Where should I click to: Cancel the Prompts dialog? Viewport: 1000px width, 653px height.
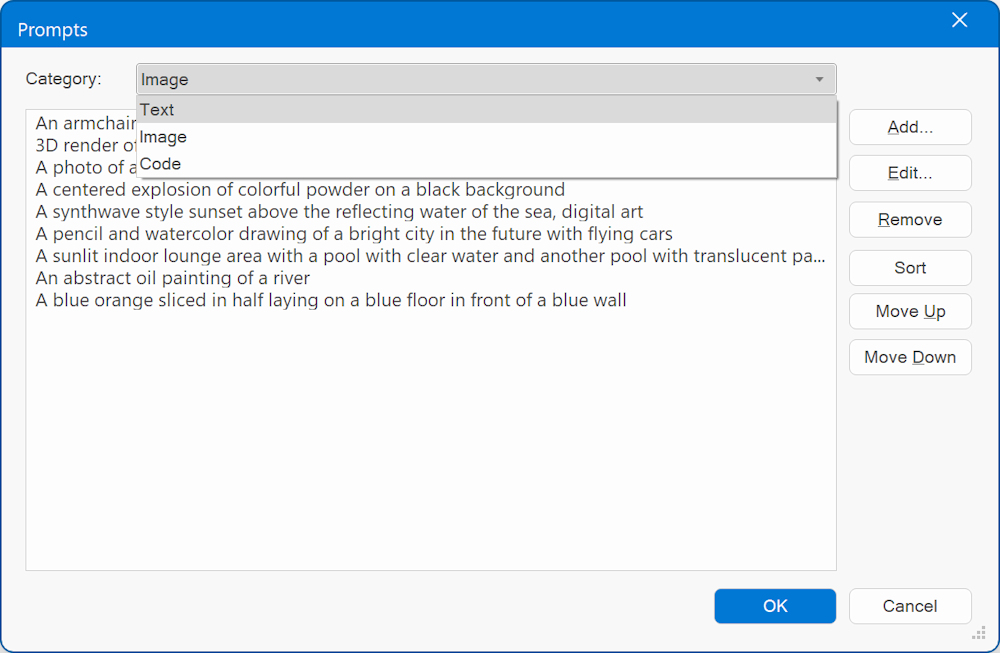click(x=910, y=606)
